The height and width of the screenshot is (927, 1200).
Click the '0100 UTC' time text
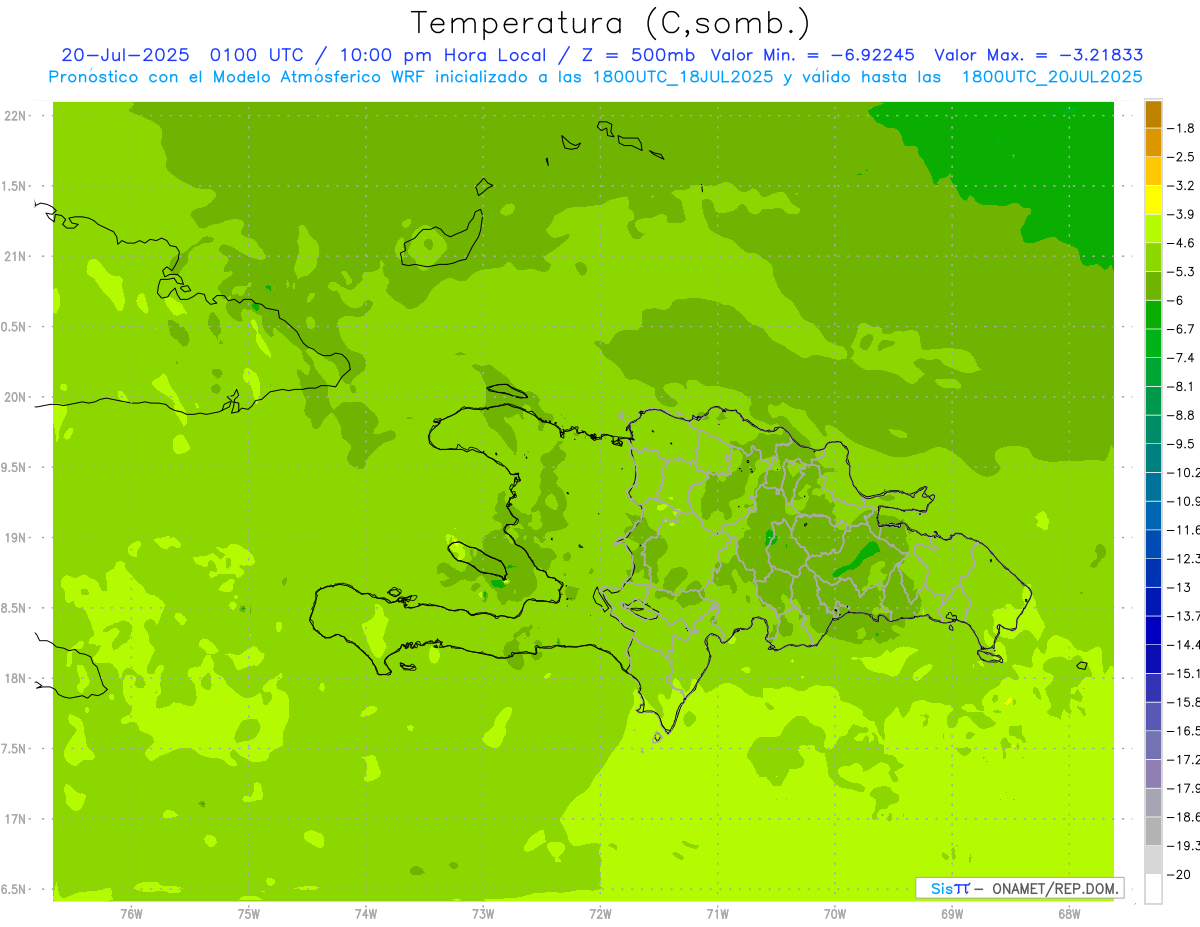click(x=258, y=55)
